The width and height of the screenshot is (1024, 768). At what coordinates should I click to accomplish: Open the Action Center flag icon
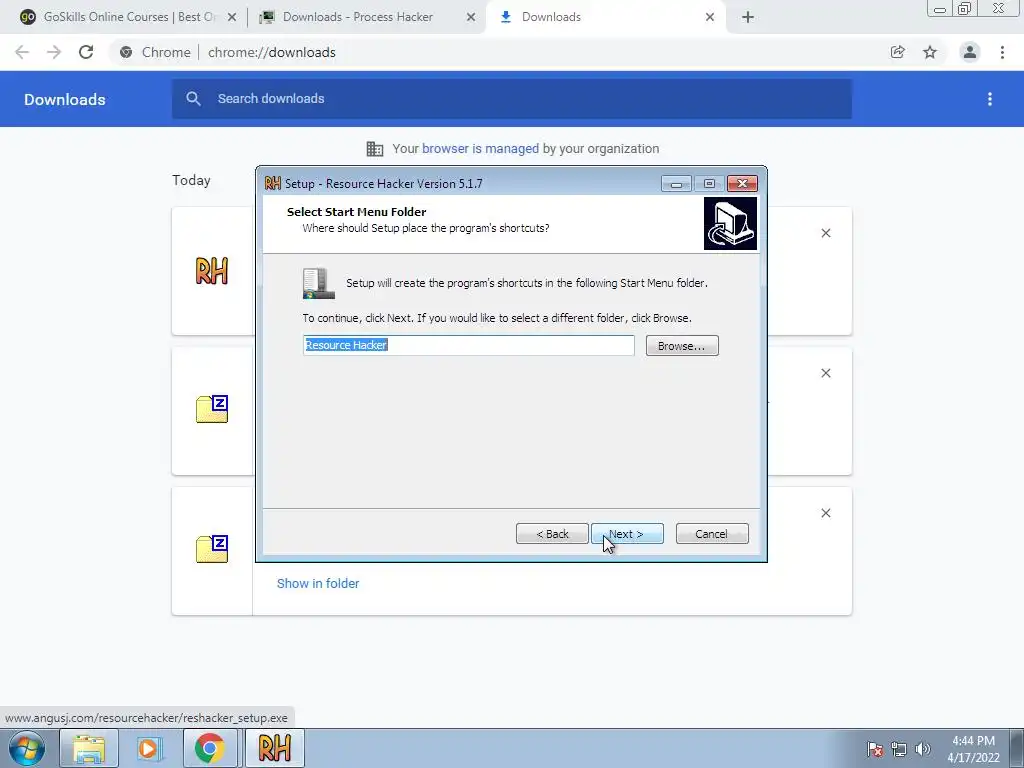tap(875, 749)
